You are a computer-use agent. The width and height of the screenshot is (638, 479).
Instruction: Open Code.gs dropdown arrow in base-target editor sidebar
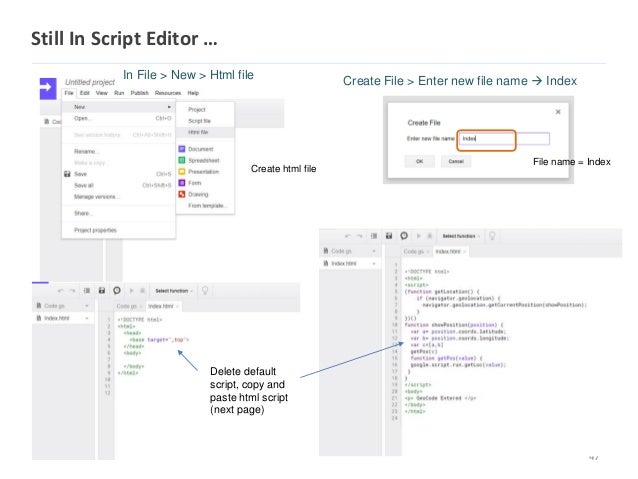[x=87, y=306]
